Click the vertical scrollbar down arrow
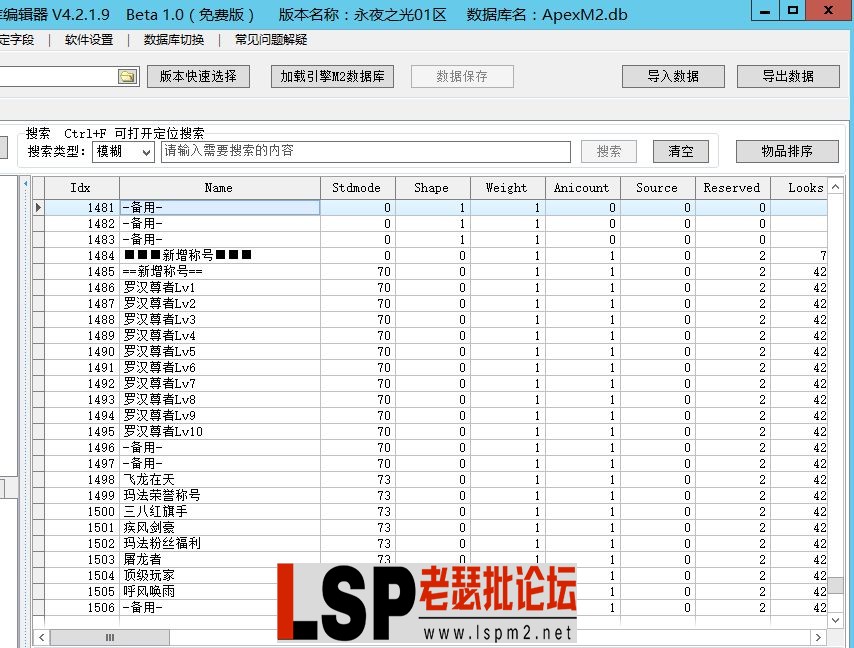The height and width of the screenshot is (648, 854). (x=836, y=620)
